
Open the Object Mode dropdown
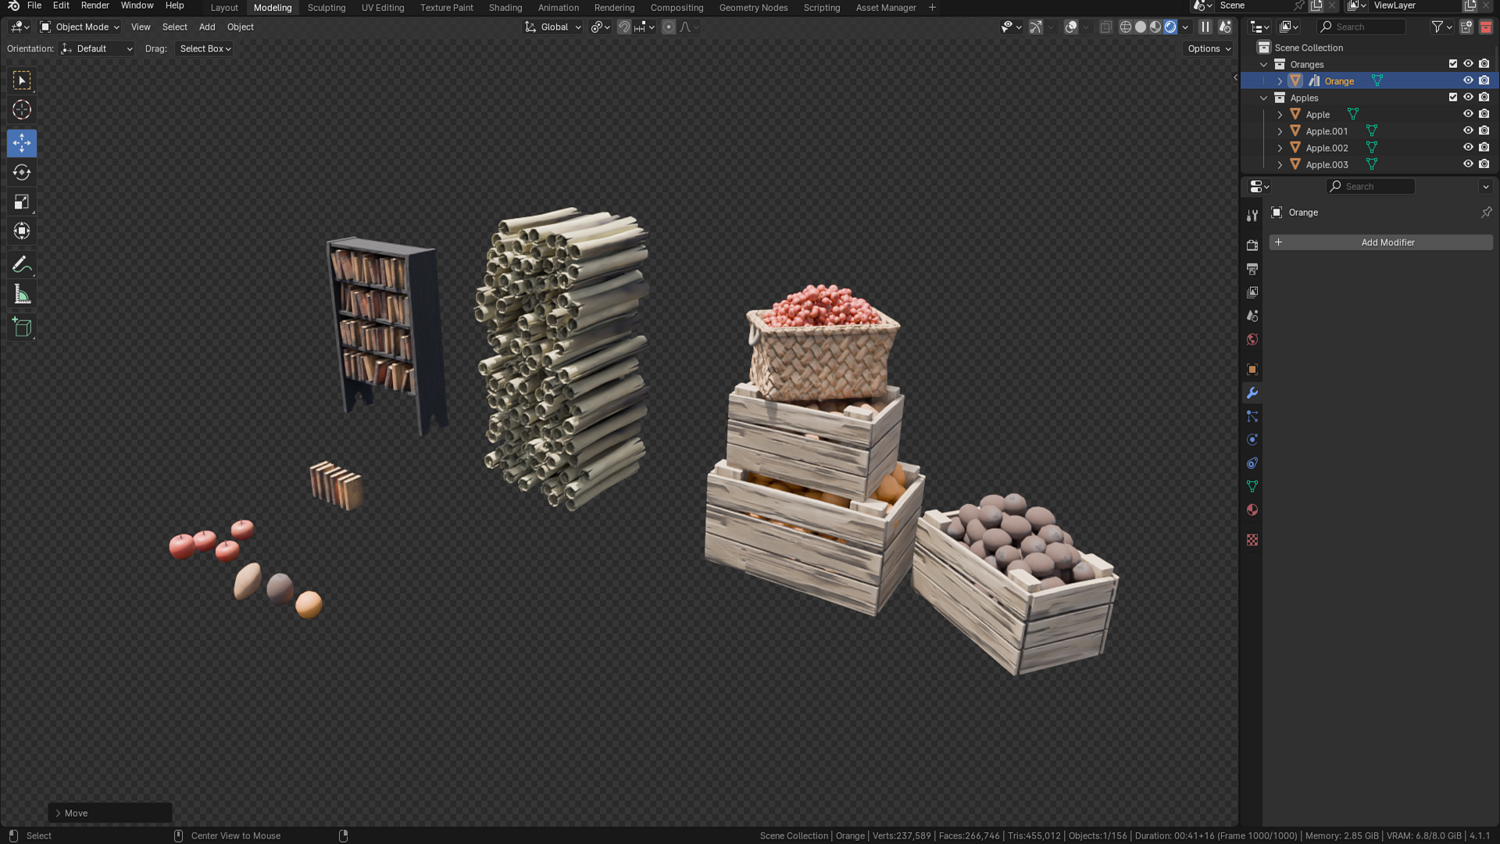point(79,27)
